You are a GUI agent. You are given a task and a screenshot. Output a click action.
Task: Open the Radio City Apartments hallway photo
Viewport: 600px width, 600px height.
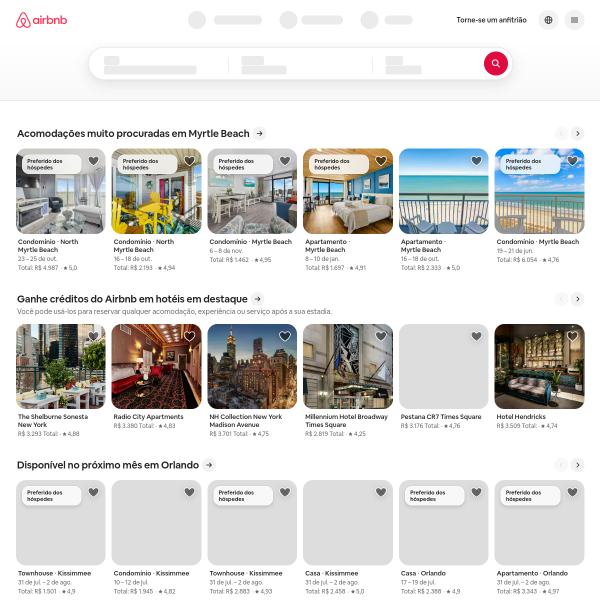156,367
